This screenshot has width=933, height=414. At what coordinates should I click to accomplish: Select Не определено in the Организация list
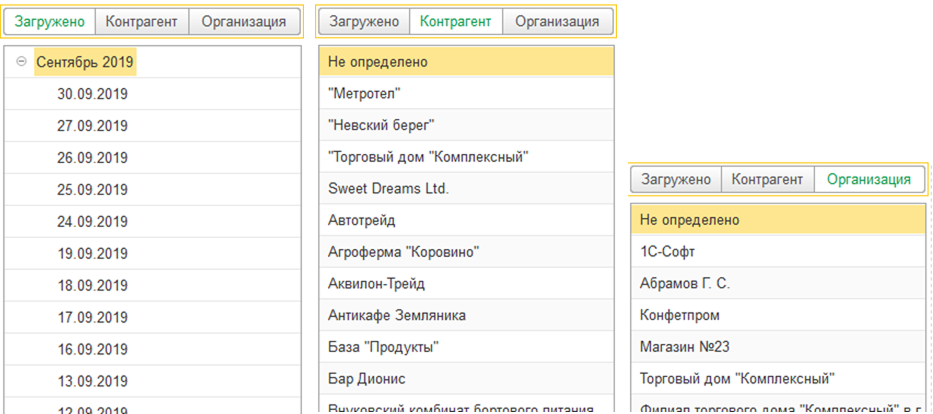click(x=778, y=219)
